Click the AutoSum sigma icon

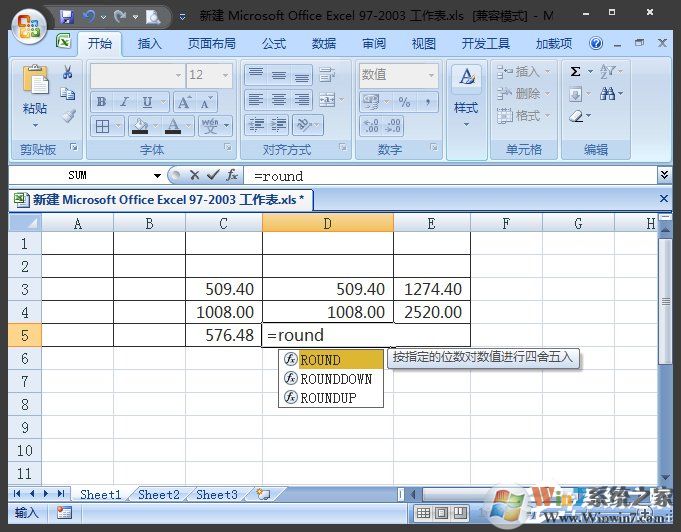tap(575, 72)
